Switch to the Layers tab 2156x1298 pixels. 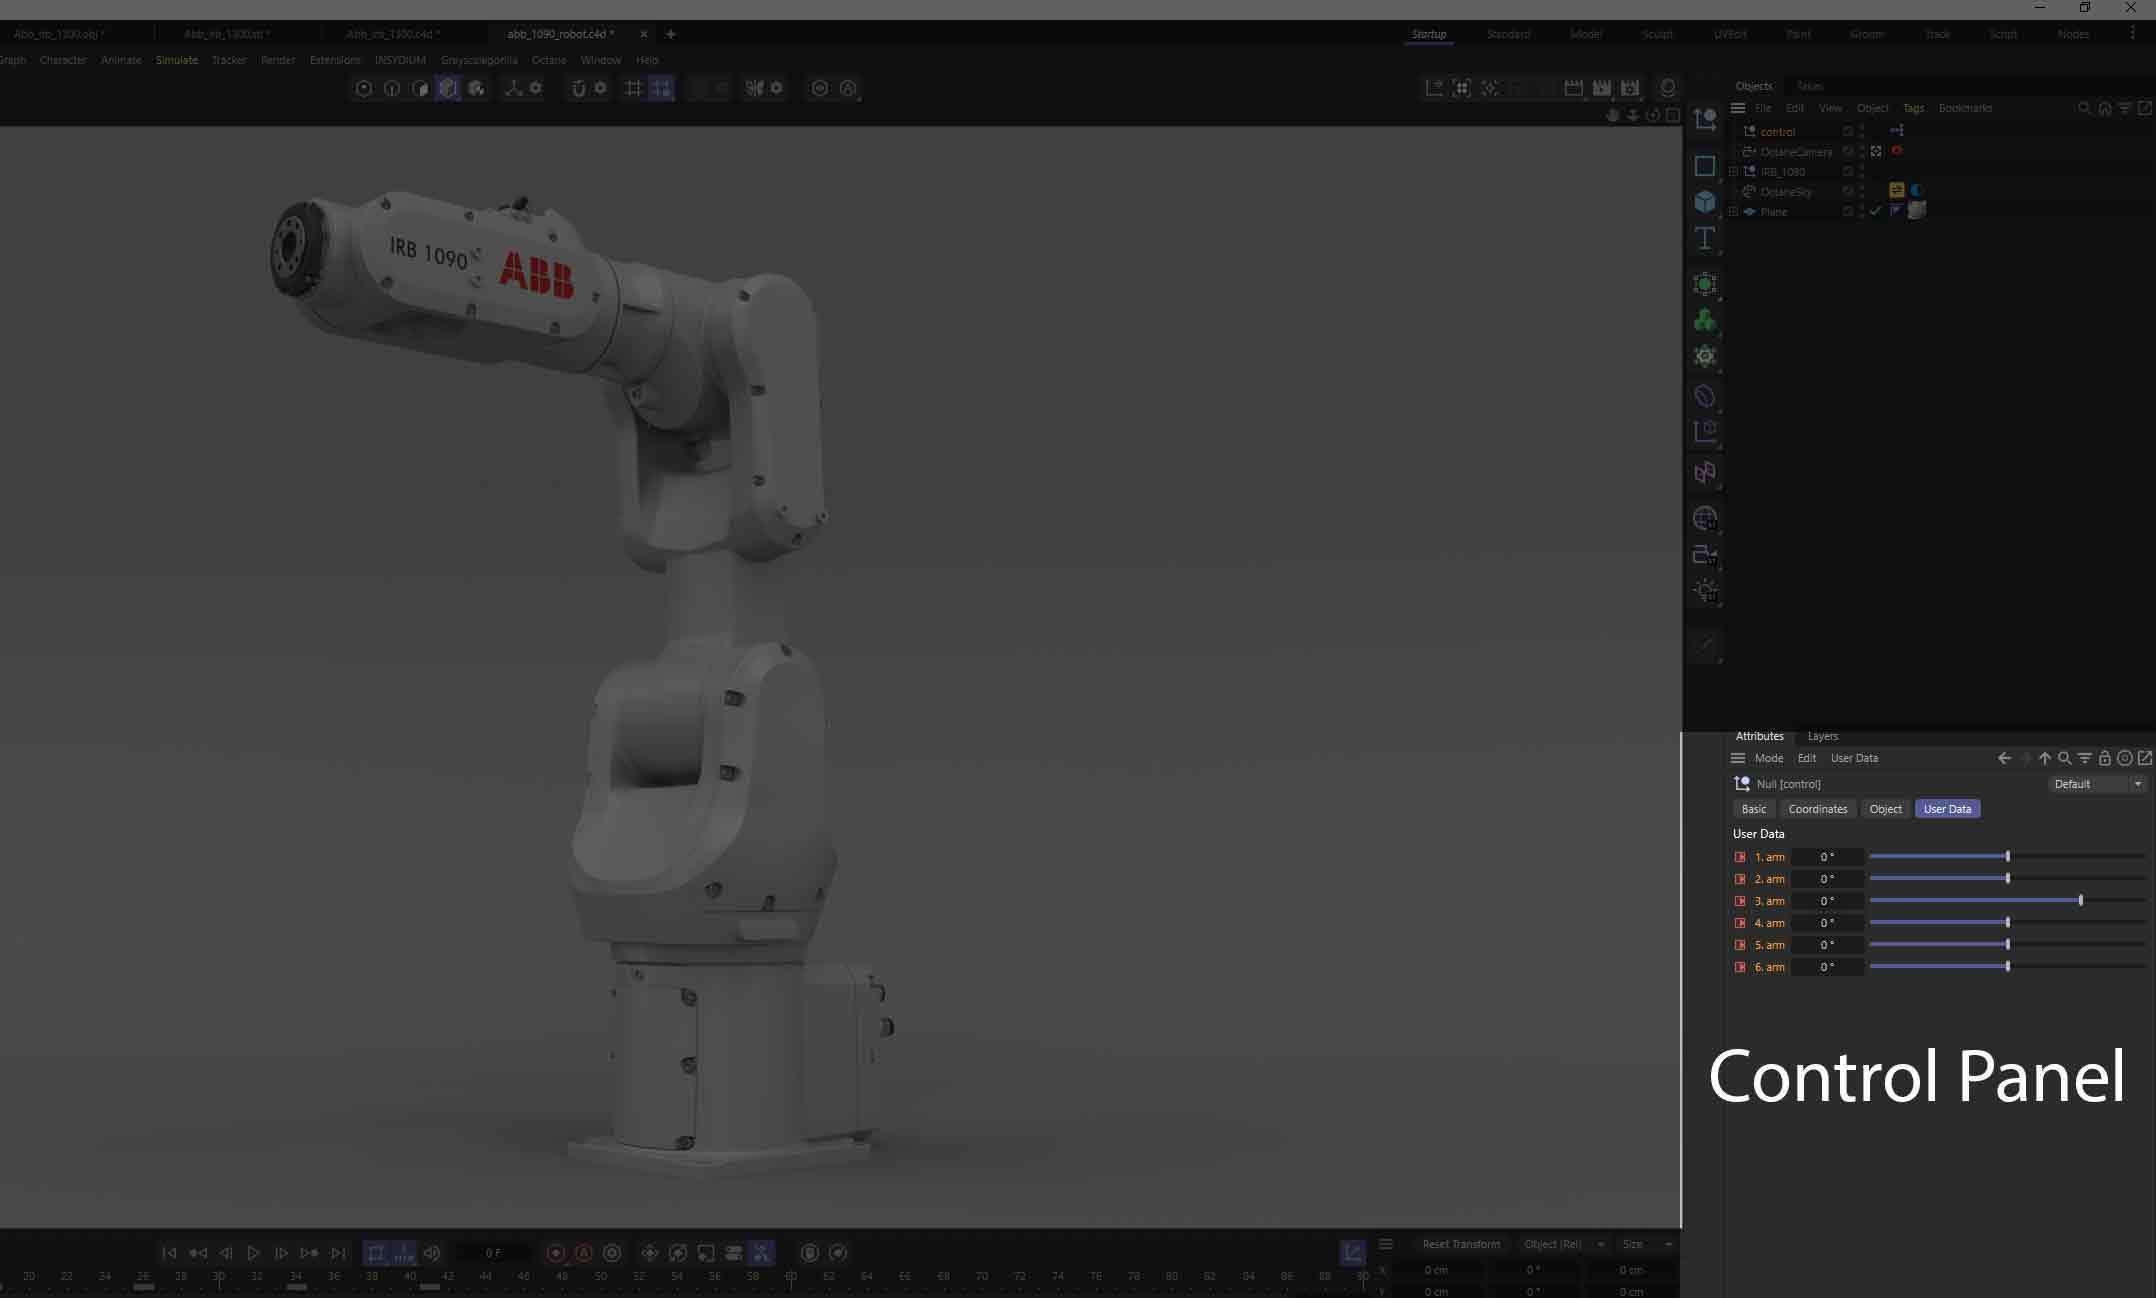tap(1823, 736)
